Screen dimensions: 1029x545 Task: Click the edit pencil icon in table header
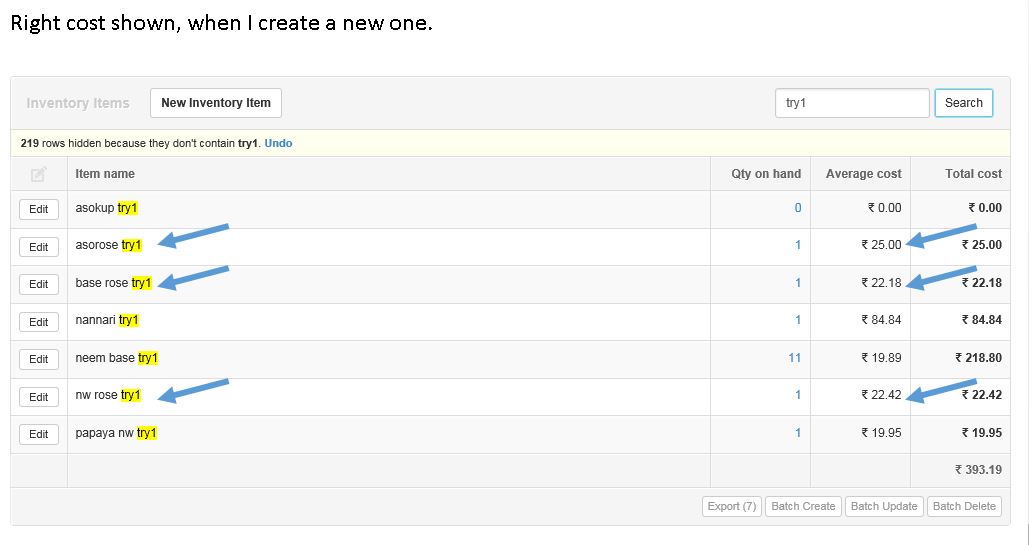coord(38,174)
